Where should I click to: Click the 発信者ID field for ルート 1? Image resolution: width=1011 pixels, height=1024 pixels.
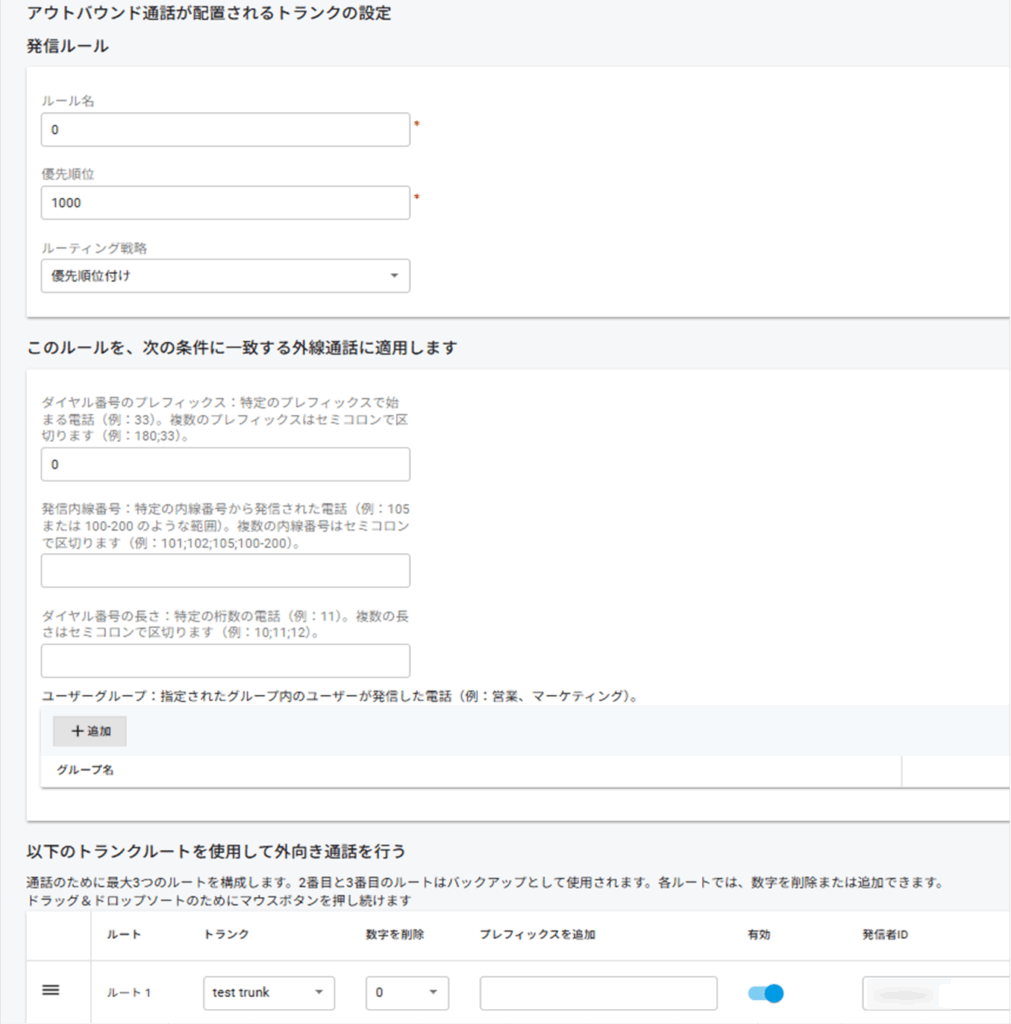point(935,993)
